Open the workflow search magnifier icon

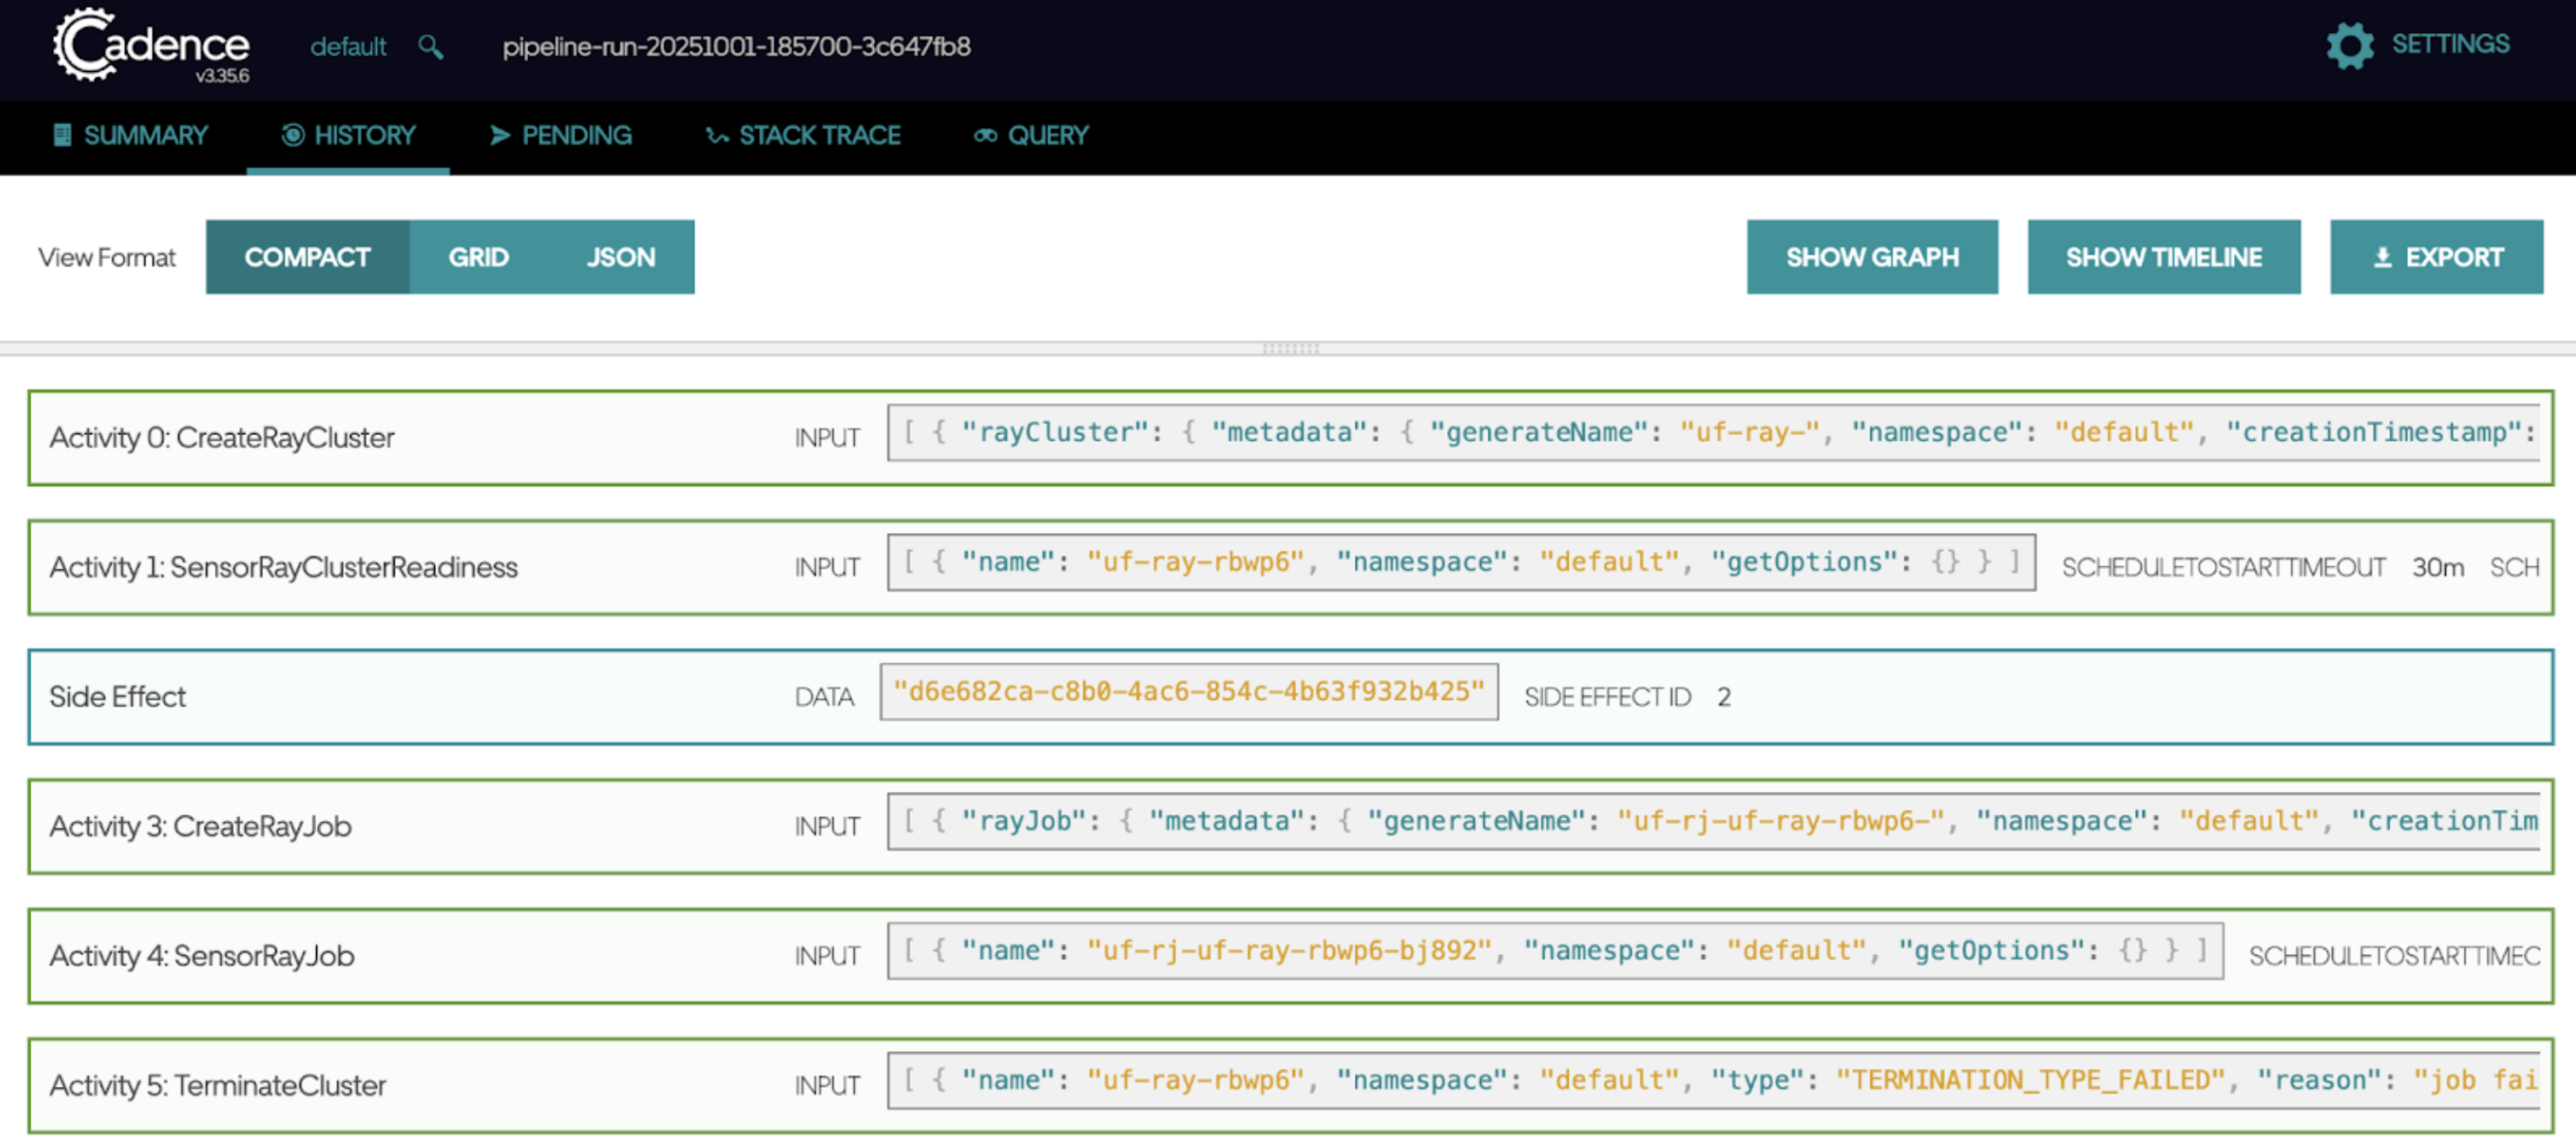[x=430, y=47]
